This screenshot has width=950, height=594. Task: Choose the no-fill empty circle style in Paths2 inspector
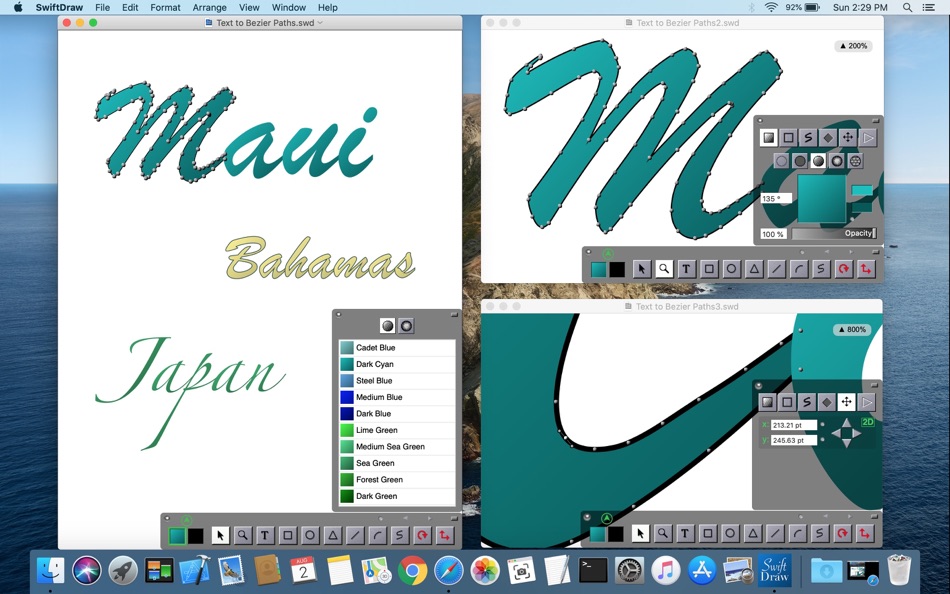pyautogui.click(x=782, y=161)
